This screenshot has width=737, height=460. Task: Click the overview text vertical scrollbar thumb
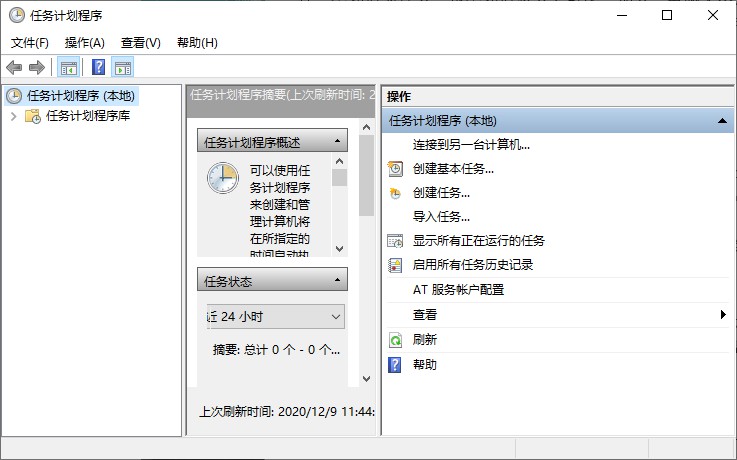click(339, 178)
